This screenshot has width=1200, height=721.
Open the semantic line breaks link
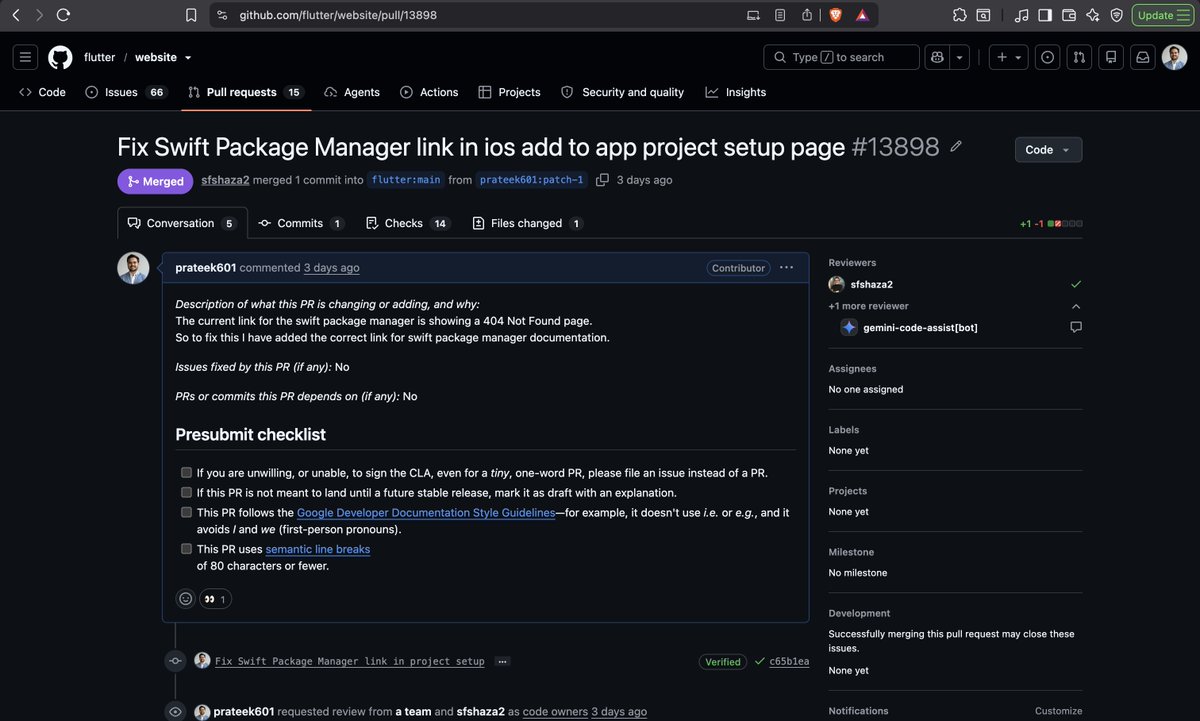pyautogui.click(x=318, y=549)
